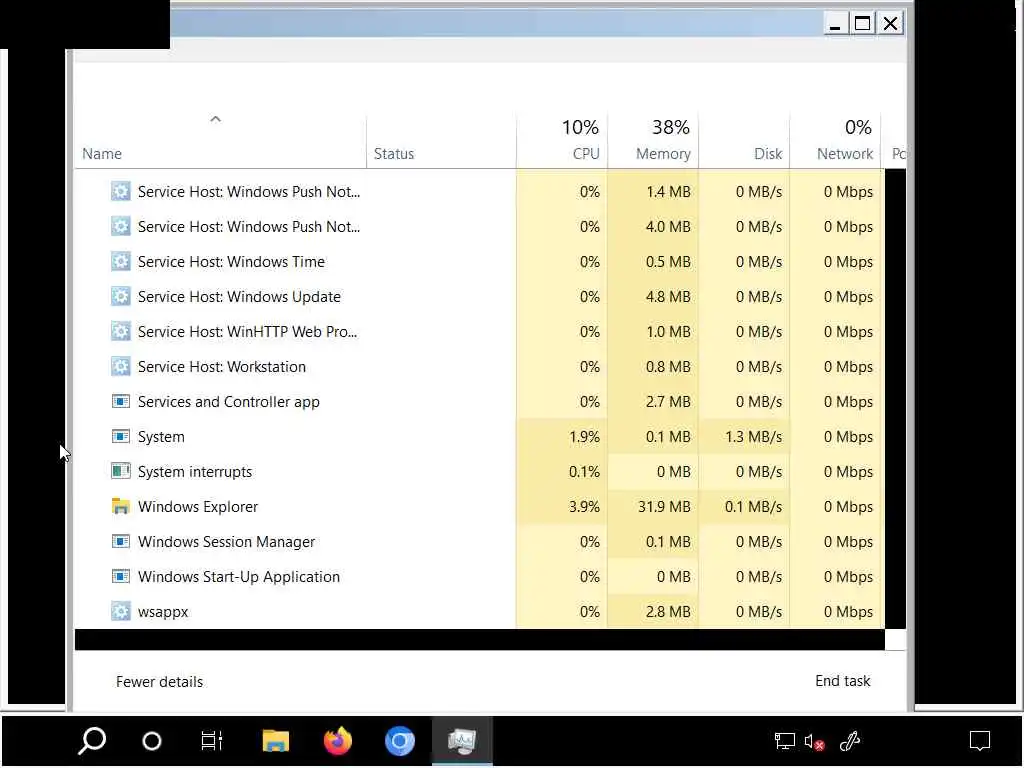Click the End task button
The height and width of the screenshot is (768, 1024).
coord(842,681)
